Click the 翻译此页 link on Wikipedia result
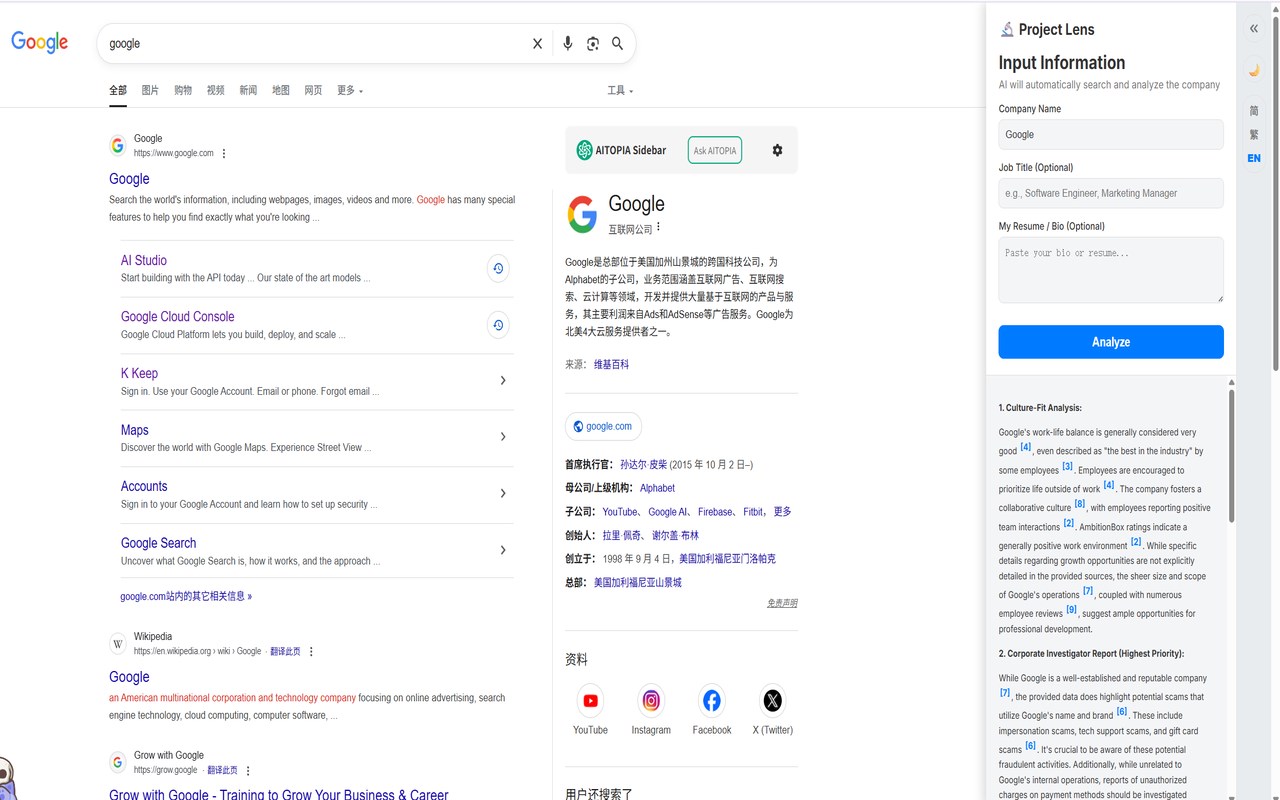Screen dimensions: 1280x800 click(x=285, y=651)
